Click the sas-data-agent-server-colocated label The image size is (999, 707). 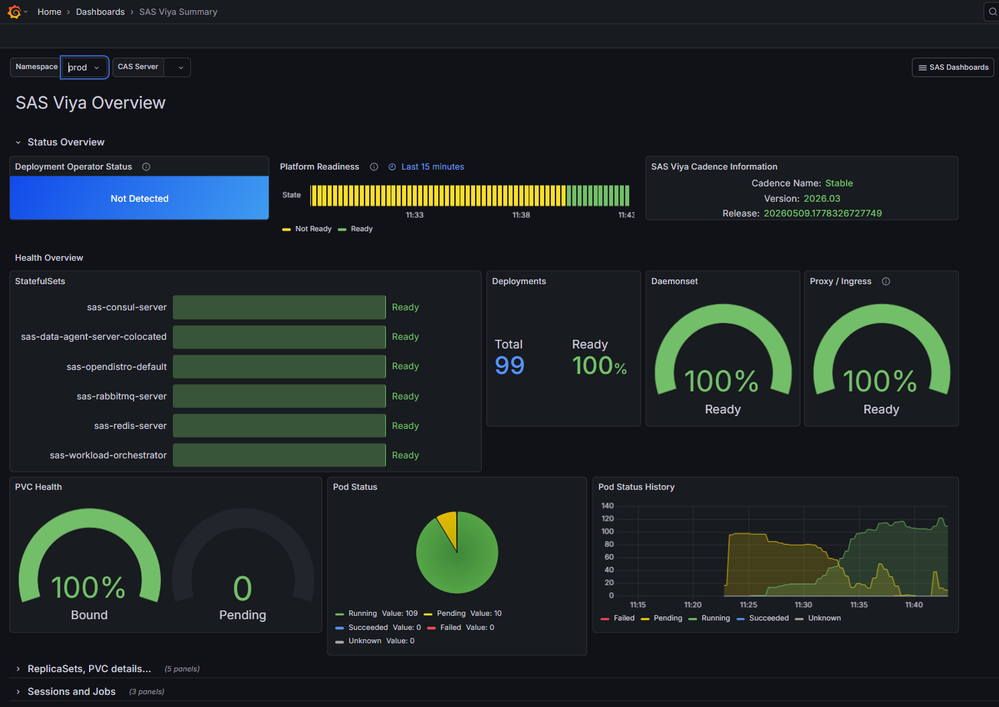(94, 337)
